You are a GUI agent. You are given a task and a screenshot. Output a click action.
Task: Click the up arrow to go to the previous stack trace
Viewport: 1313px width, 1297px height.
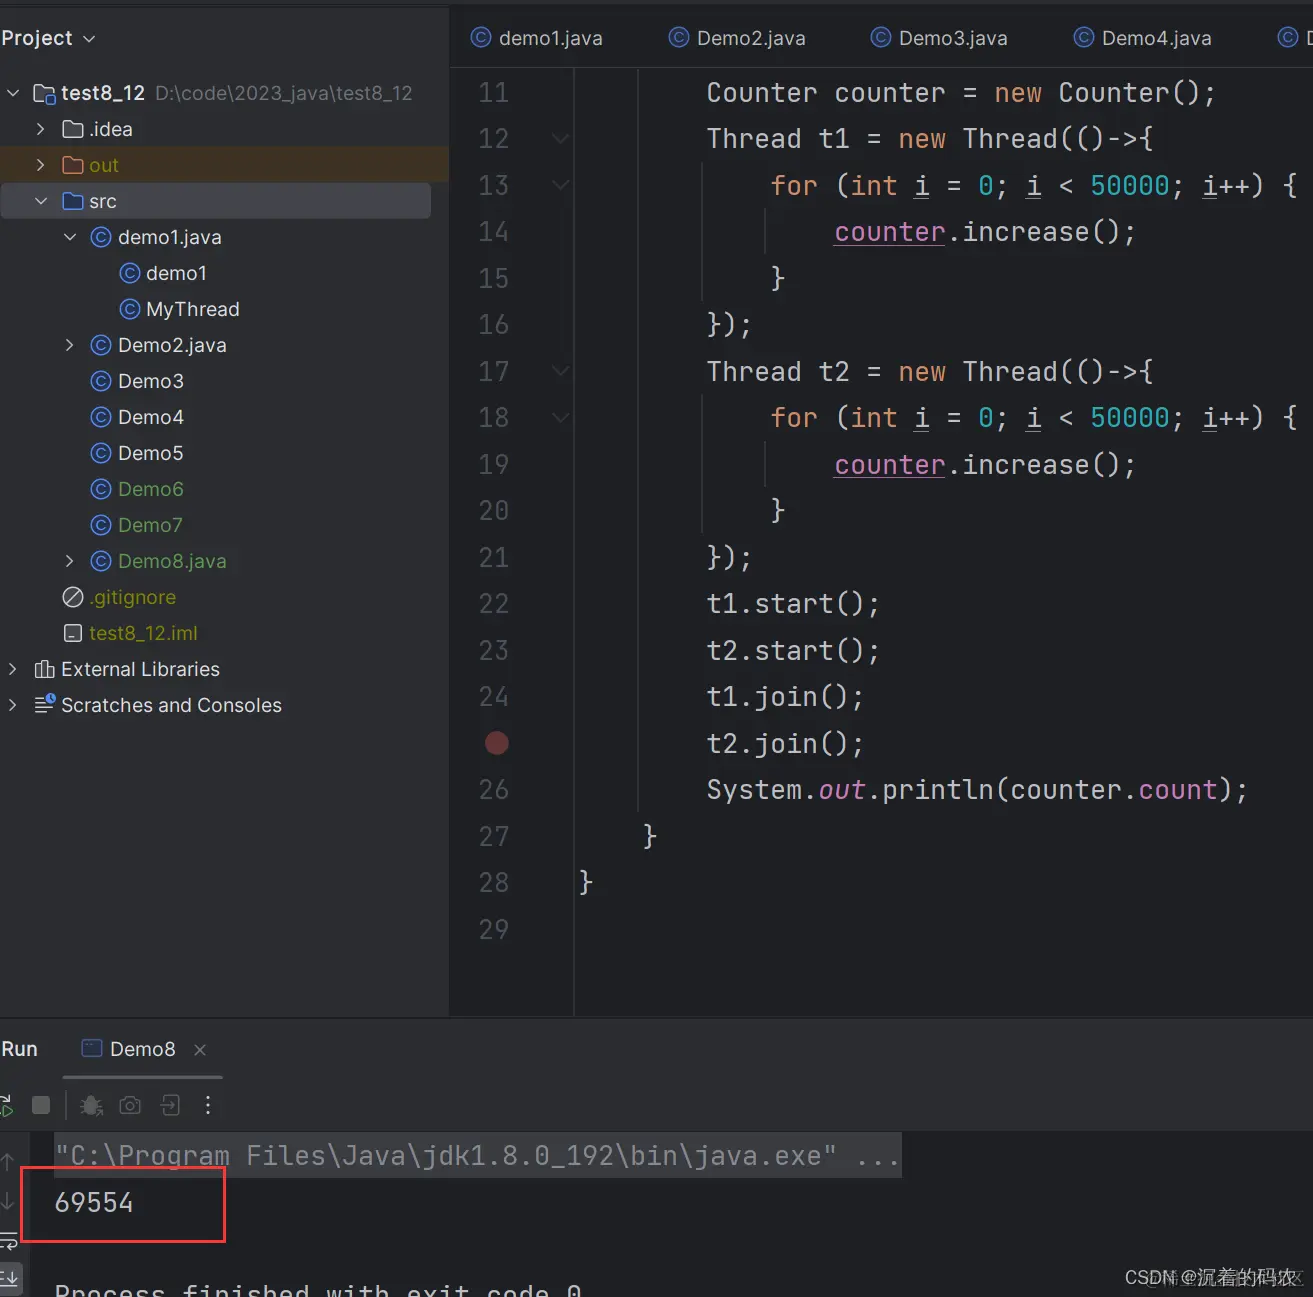[8, 1161]
